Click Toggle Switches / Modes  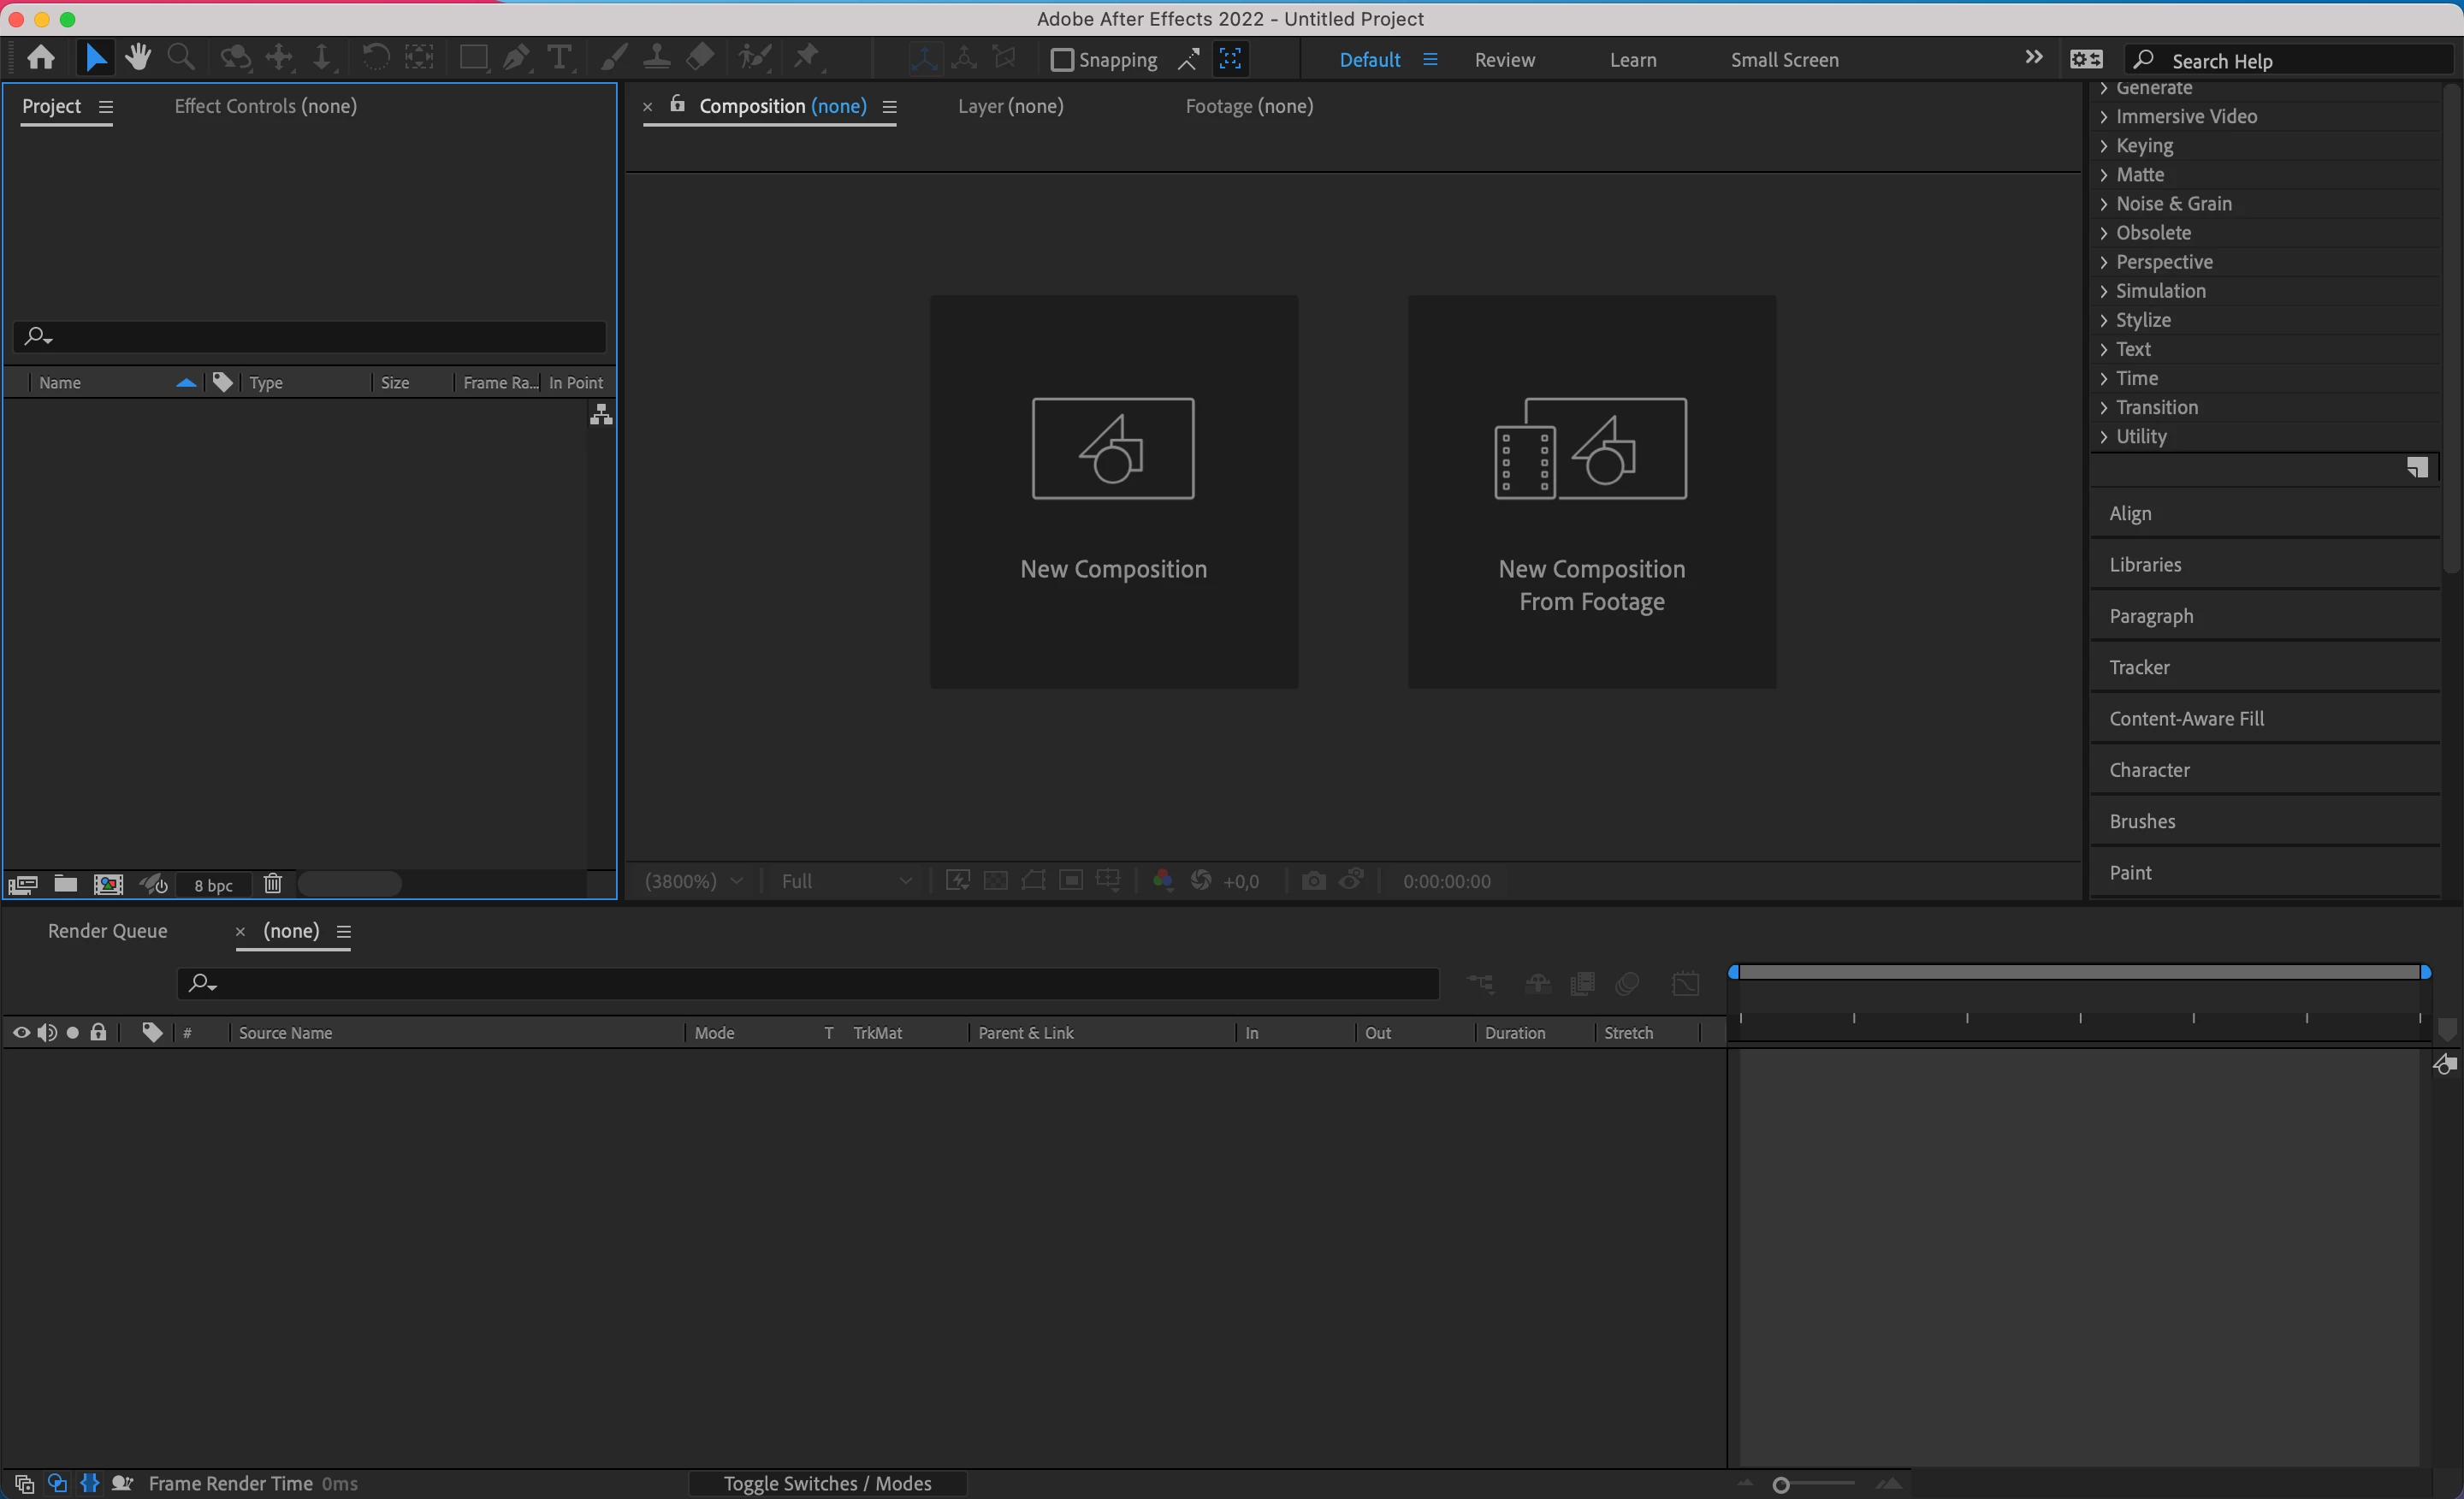[x=827, y=1483]
